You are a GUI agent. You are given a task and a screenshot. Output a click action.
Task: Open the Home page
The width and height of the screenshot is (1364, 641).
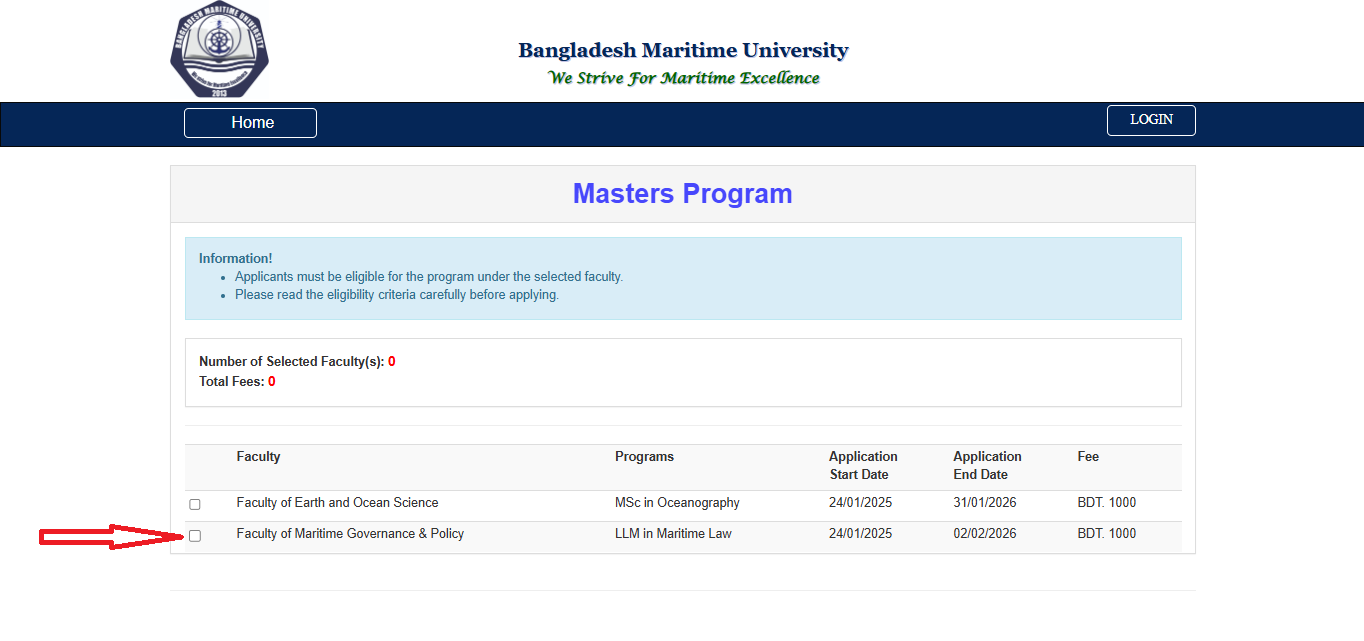click(x=250, y=123)
